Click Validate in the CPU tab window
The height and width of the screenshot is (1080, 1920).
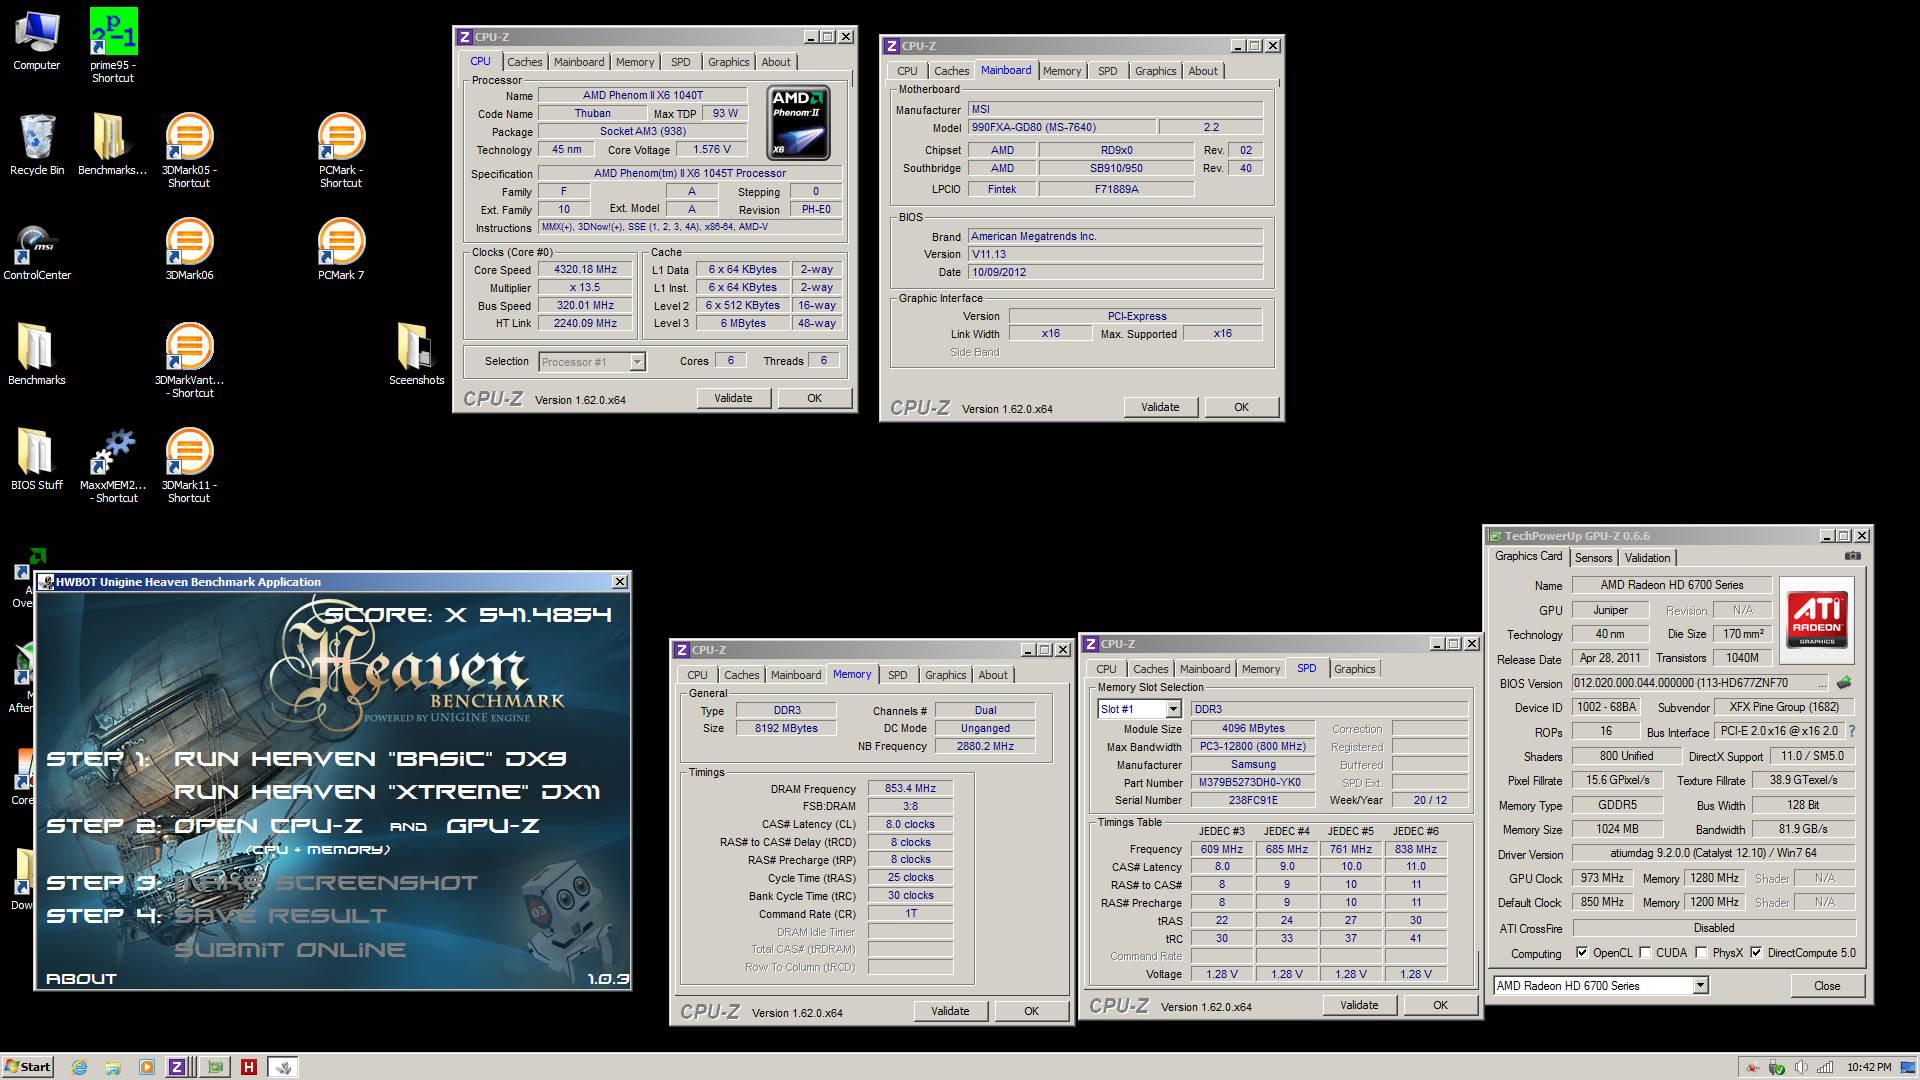coord(733,398)
